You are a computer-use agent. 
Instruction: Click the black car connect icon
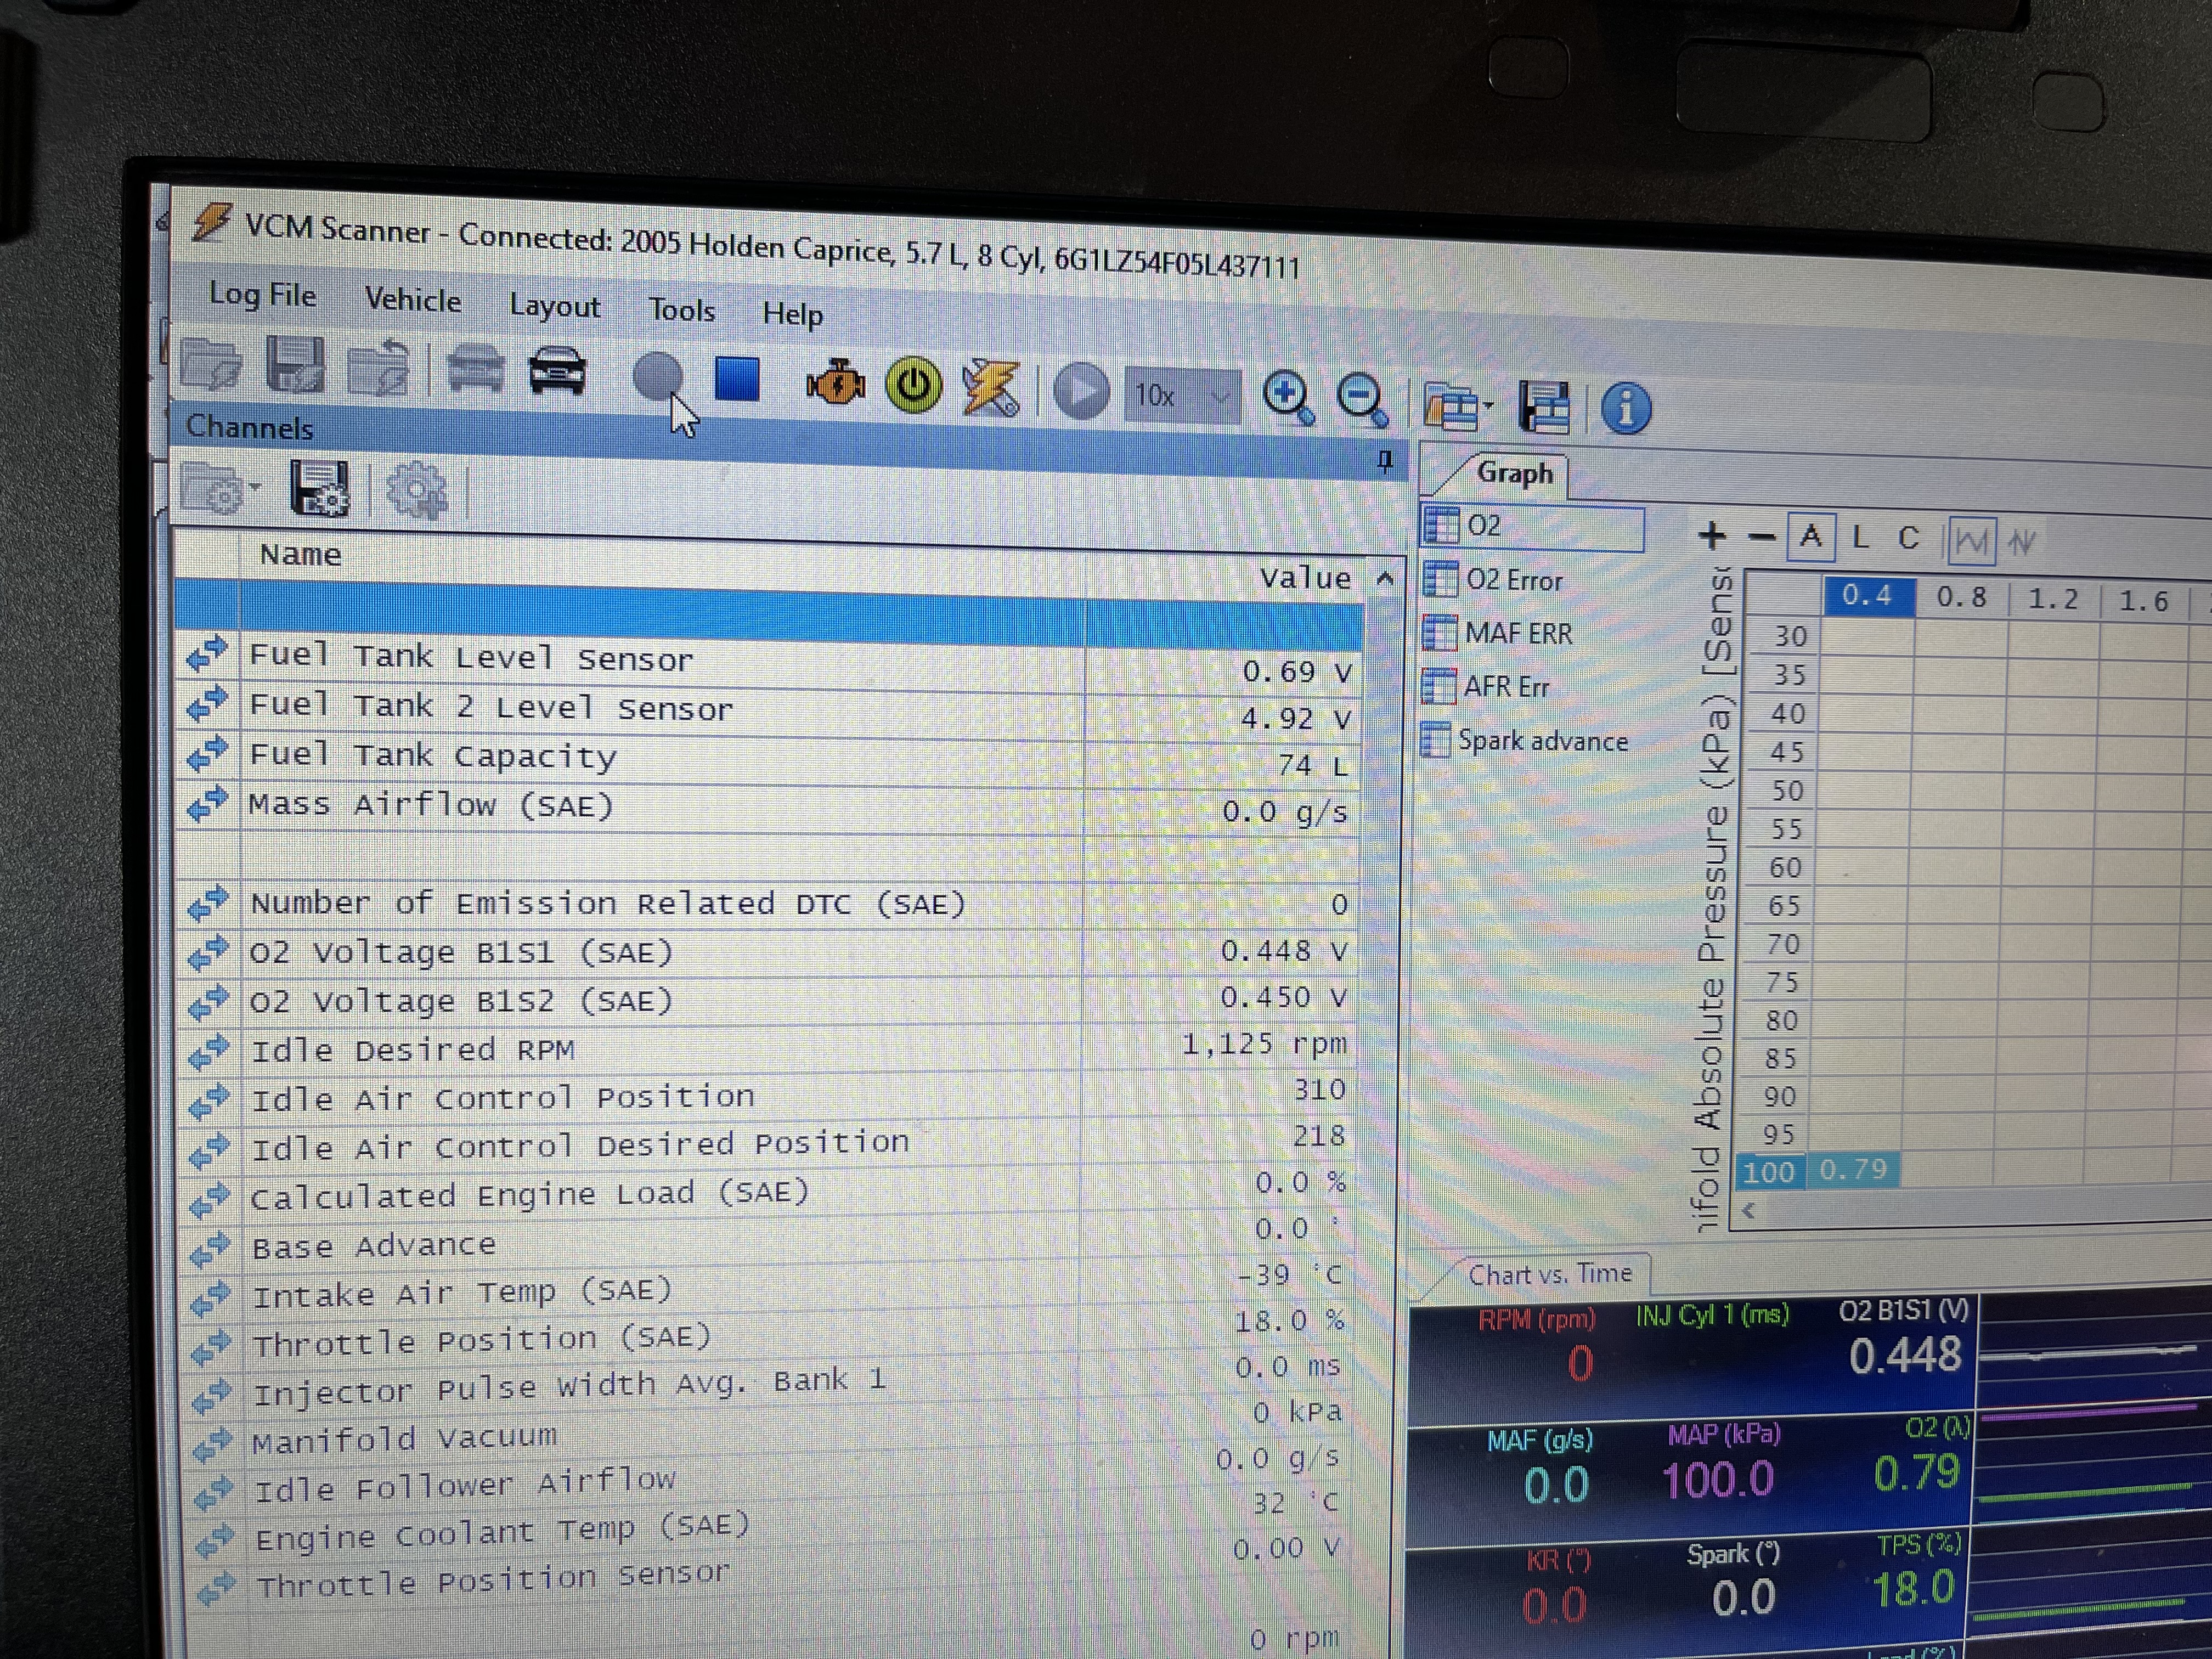click(557, 372)
